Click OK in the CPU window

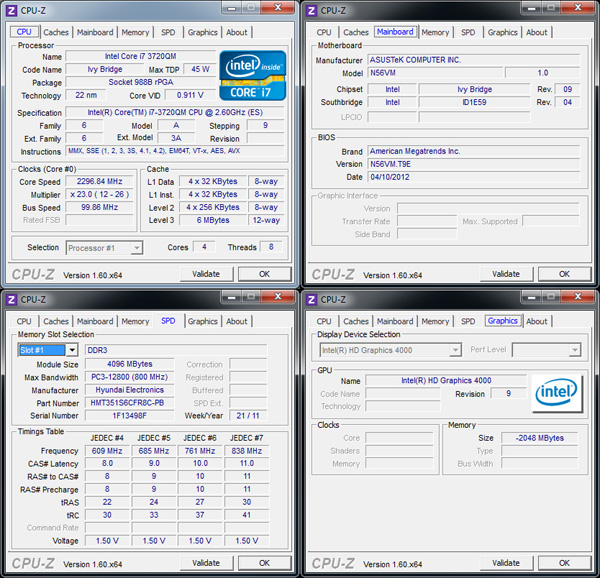pyautogui.click(x=264, y=274)
